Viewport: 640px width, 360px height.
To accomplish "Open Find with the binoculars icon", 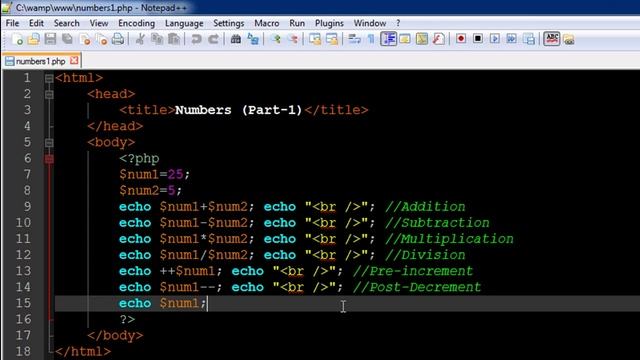I will 236,39.
